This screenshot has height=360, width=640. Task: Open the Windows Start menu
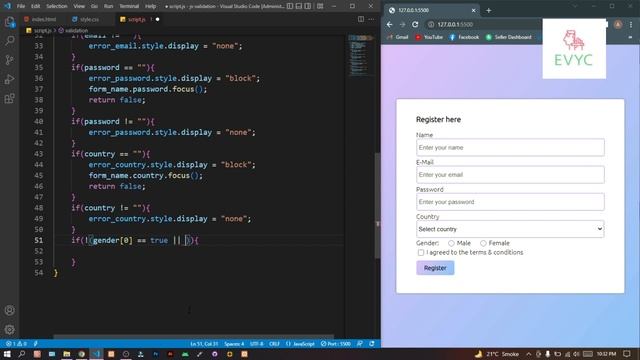7,354
